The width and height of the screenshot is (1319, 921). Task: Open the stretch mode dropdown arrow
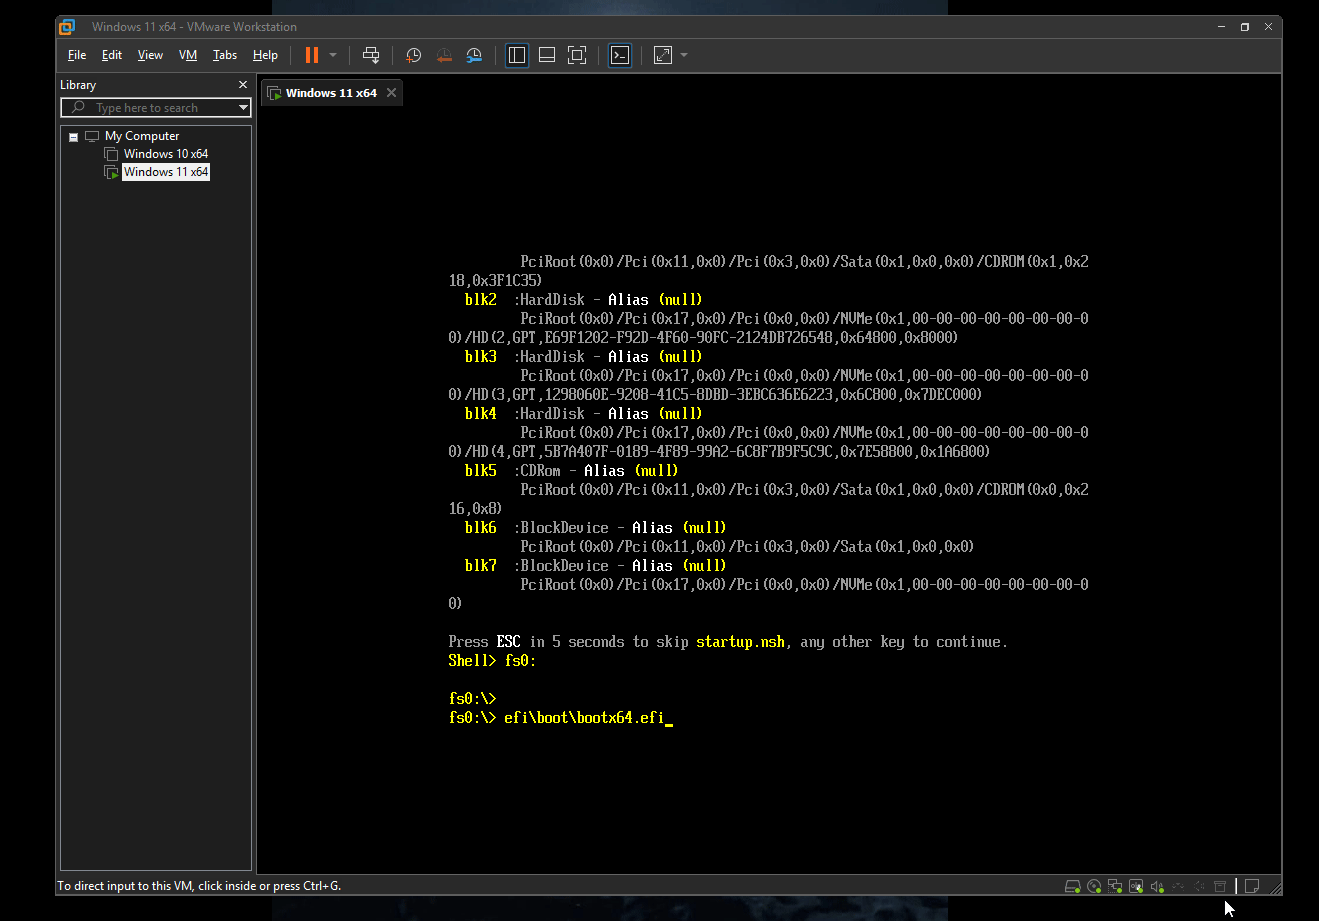(x=684, y=55)
